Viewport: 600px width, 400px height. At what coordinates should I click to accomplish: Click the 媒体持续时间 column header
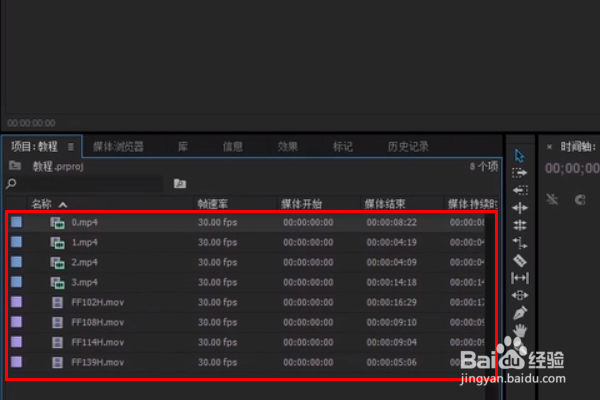[x=473, y=204]
